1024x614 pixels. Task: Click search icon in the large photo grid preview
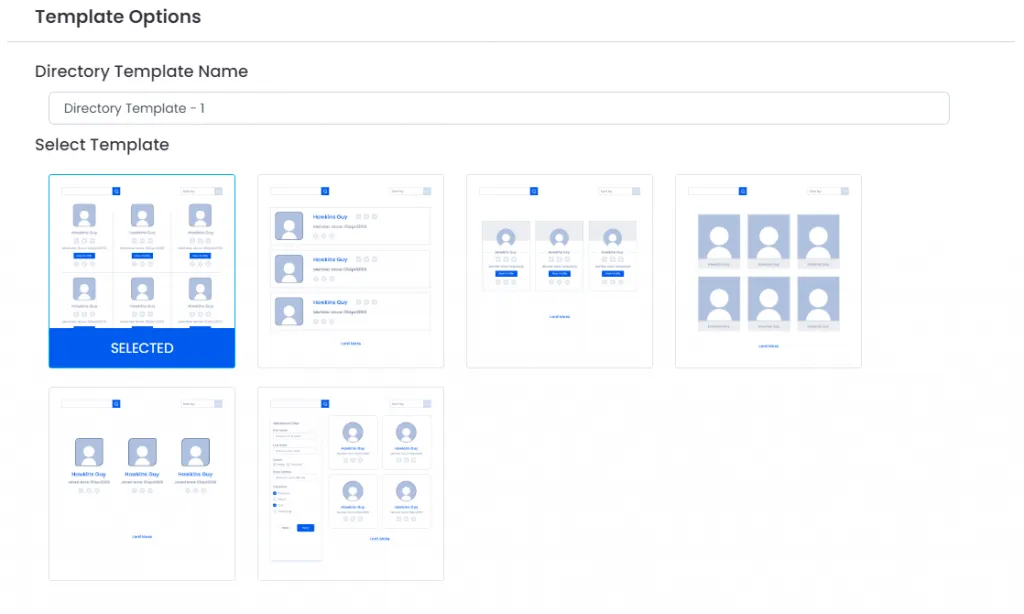pyautogui.click(x=743, y=191)
